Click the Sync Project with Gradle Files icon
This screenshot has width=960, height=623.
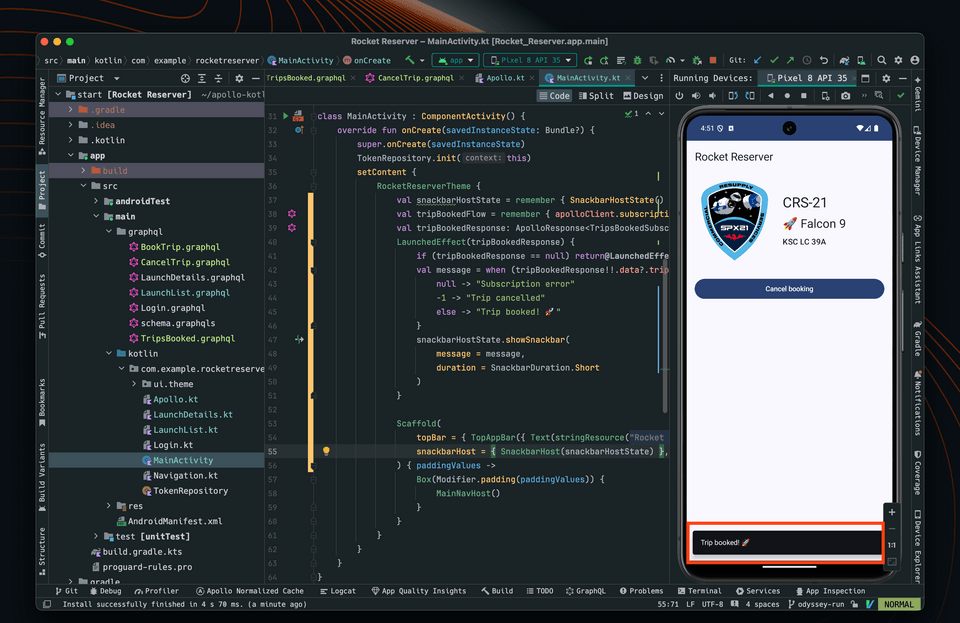pos(844,60)
